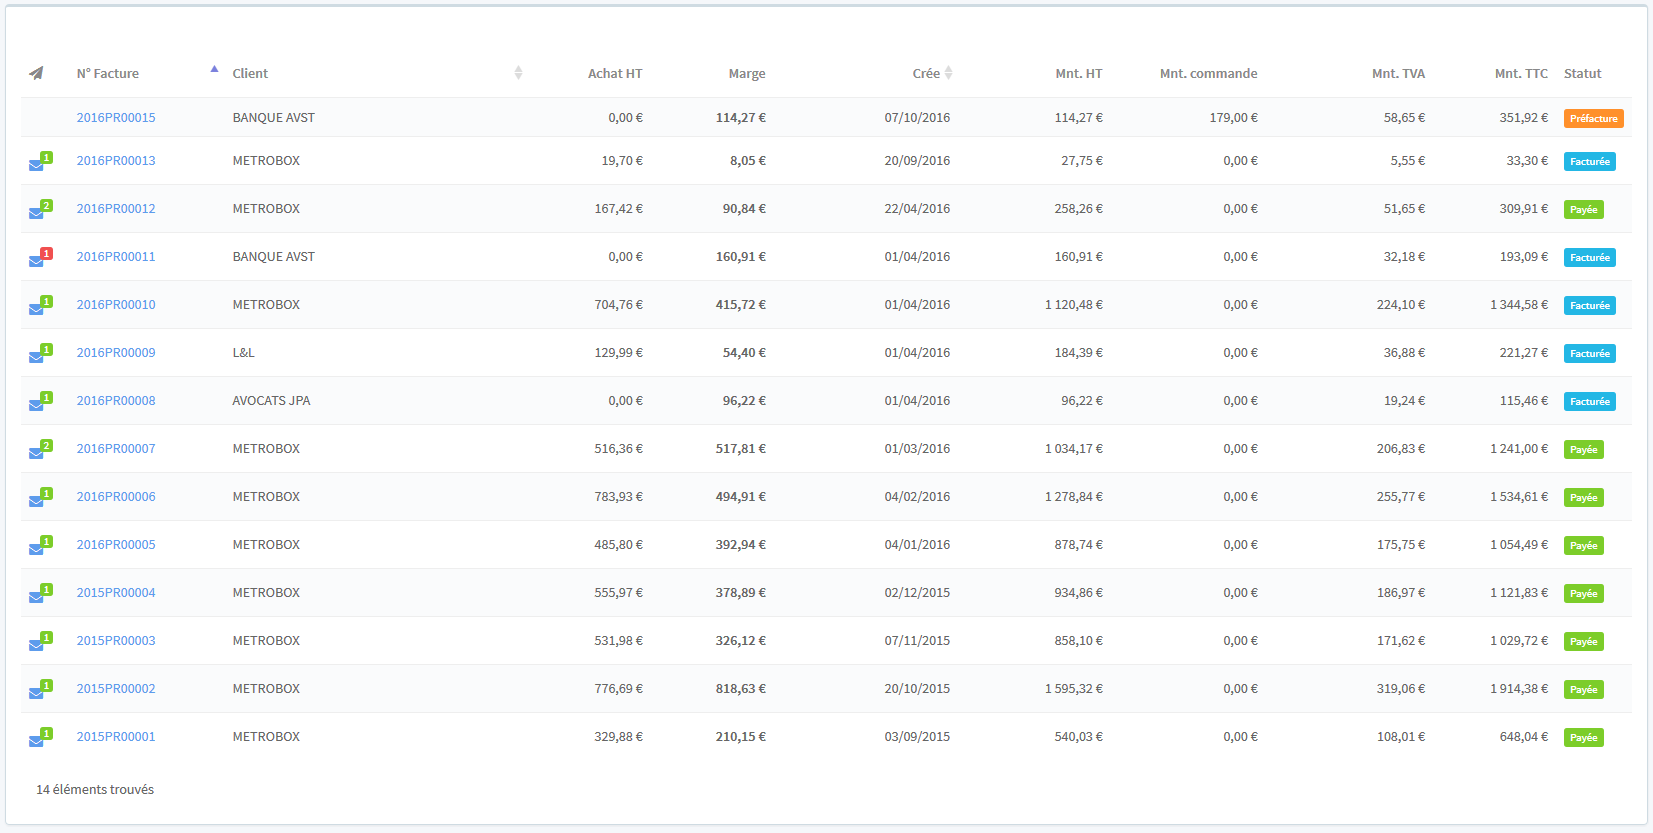Select client cell AVOCATS JPA
The image size is (1653, 833).
(271, 400)
